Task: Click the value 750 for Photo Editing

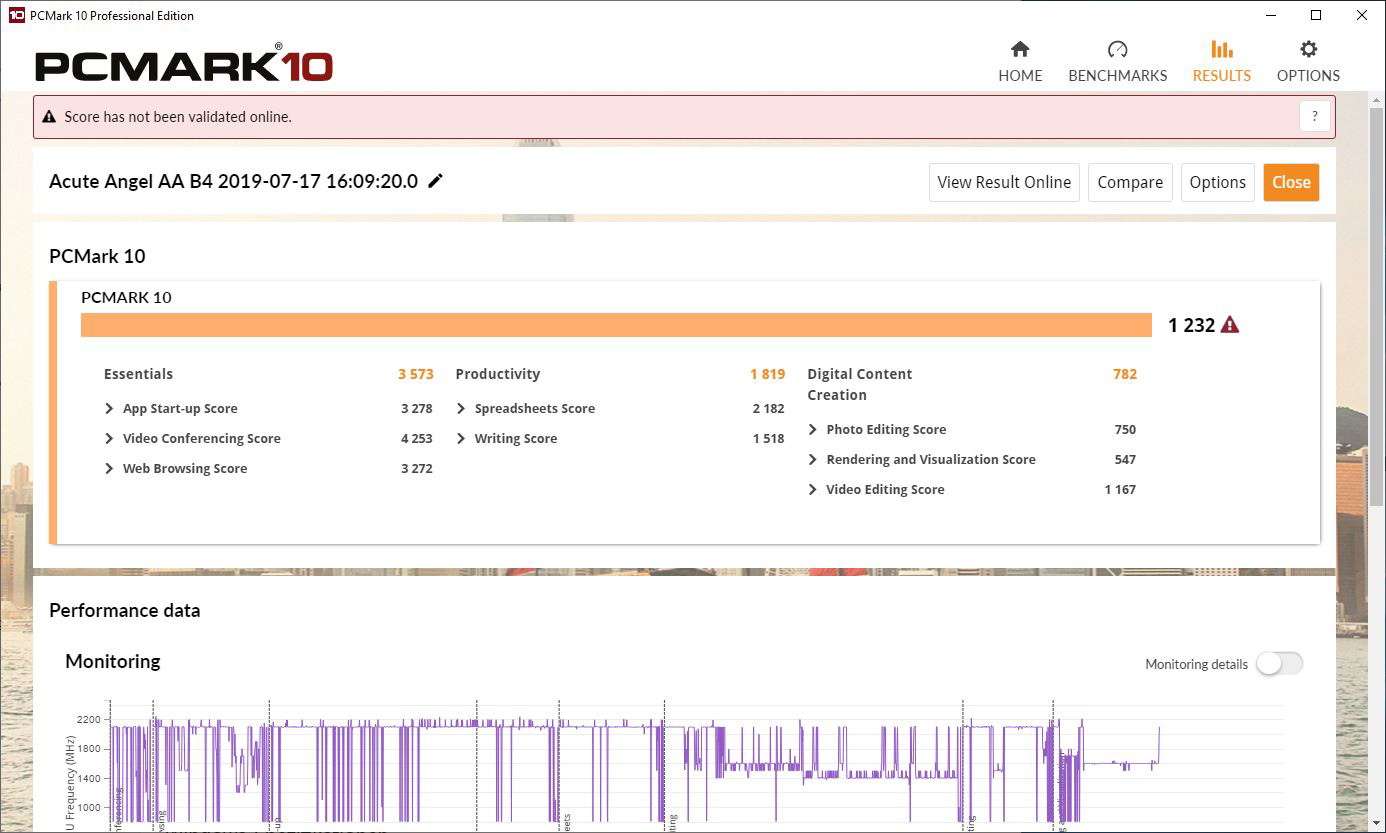Action: (x=1125, y=429)
